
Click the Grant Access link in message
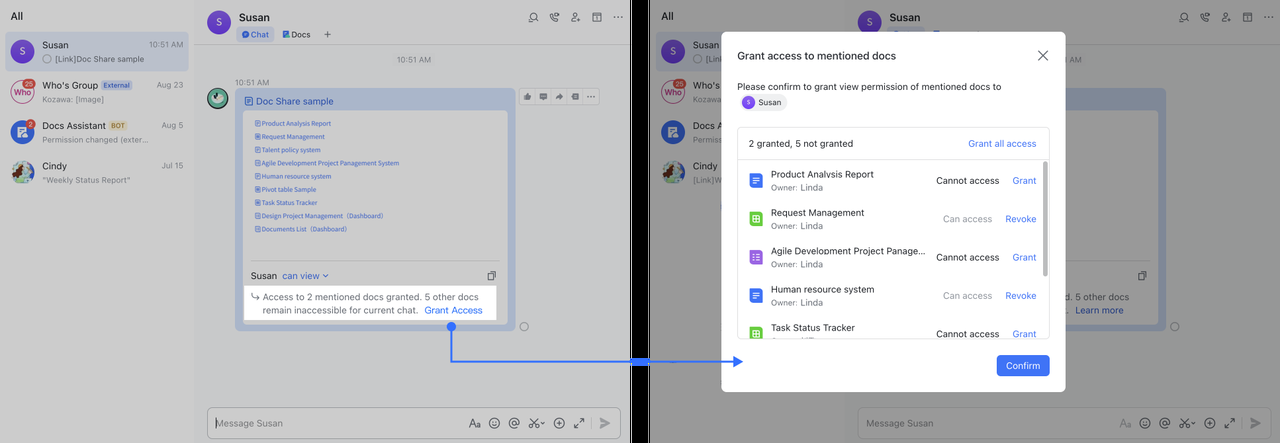(x=453, y=310)
